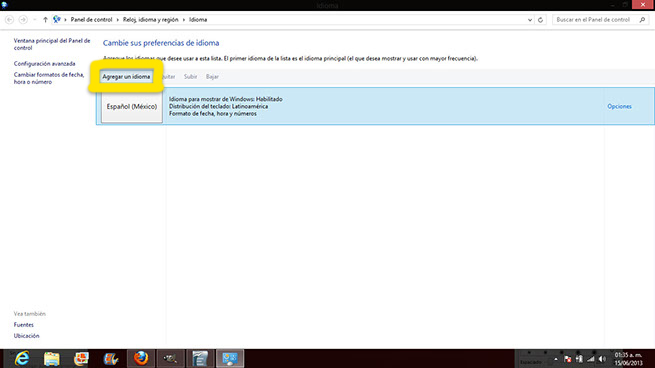
Task: Open the taskbar app next to File Explorer
Action: click(x=81, y=359)
